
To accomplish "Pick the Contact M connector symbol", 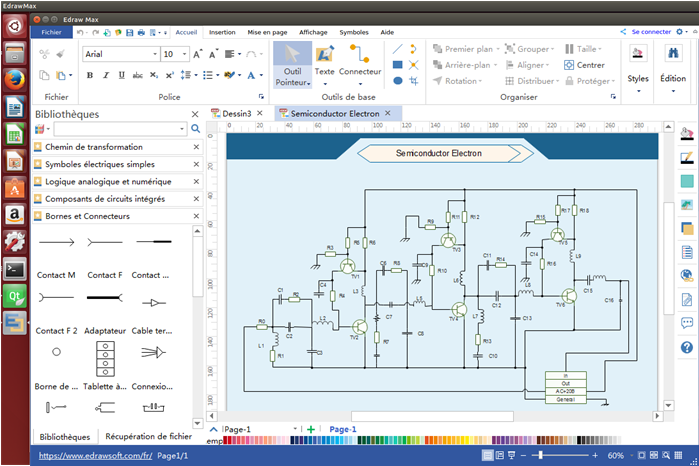I will tap(56, 242).
